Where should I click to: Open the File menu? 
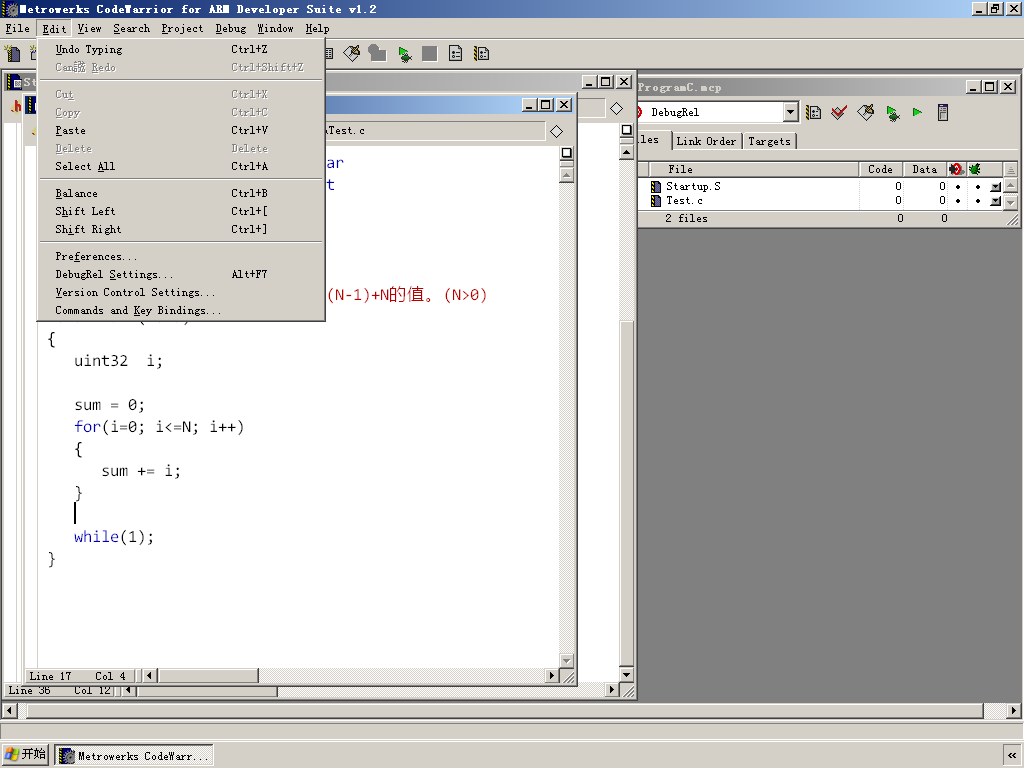click(x=18, y=29)
